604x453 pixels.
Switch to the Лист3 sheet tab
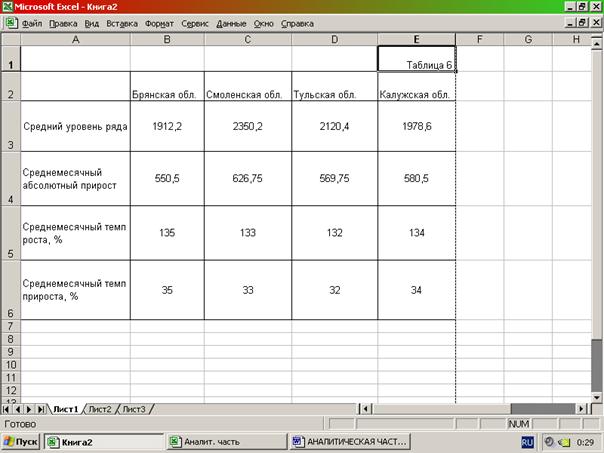(x=134, y=409)
